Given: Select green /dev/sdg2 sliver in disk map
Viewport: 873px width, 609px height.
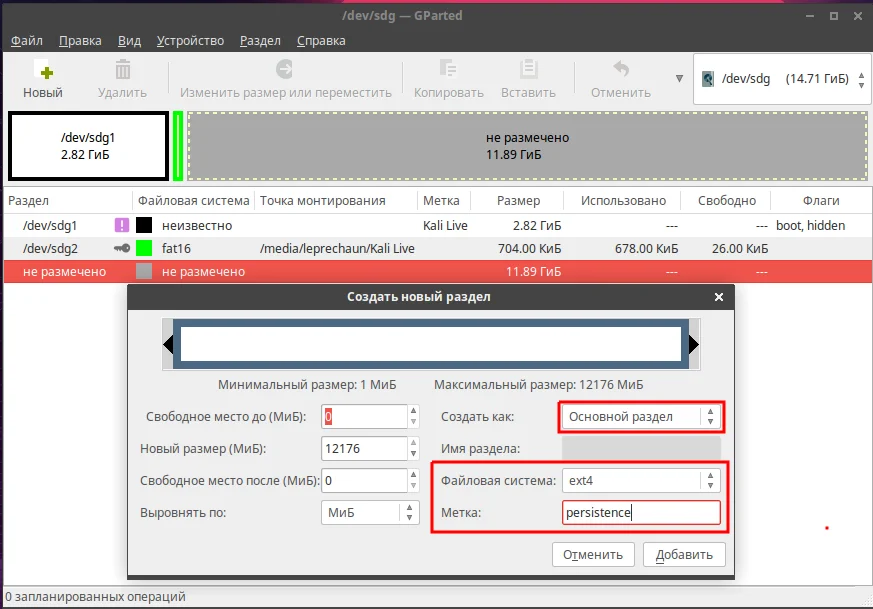Looking at the screenshot, I should (178, 146).
